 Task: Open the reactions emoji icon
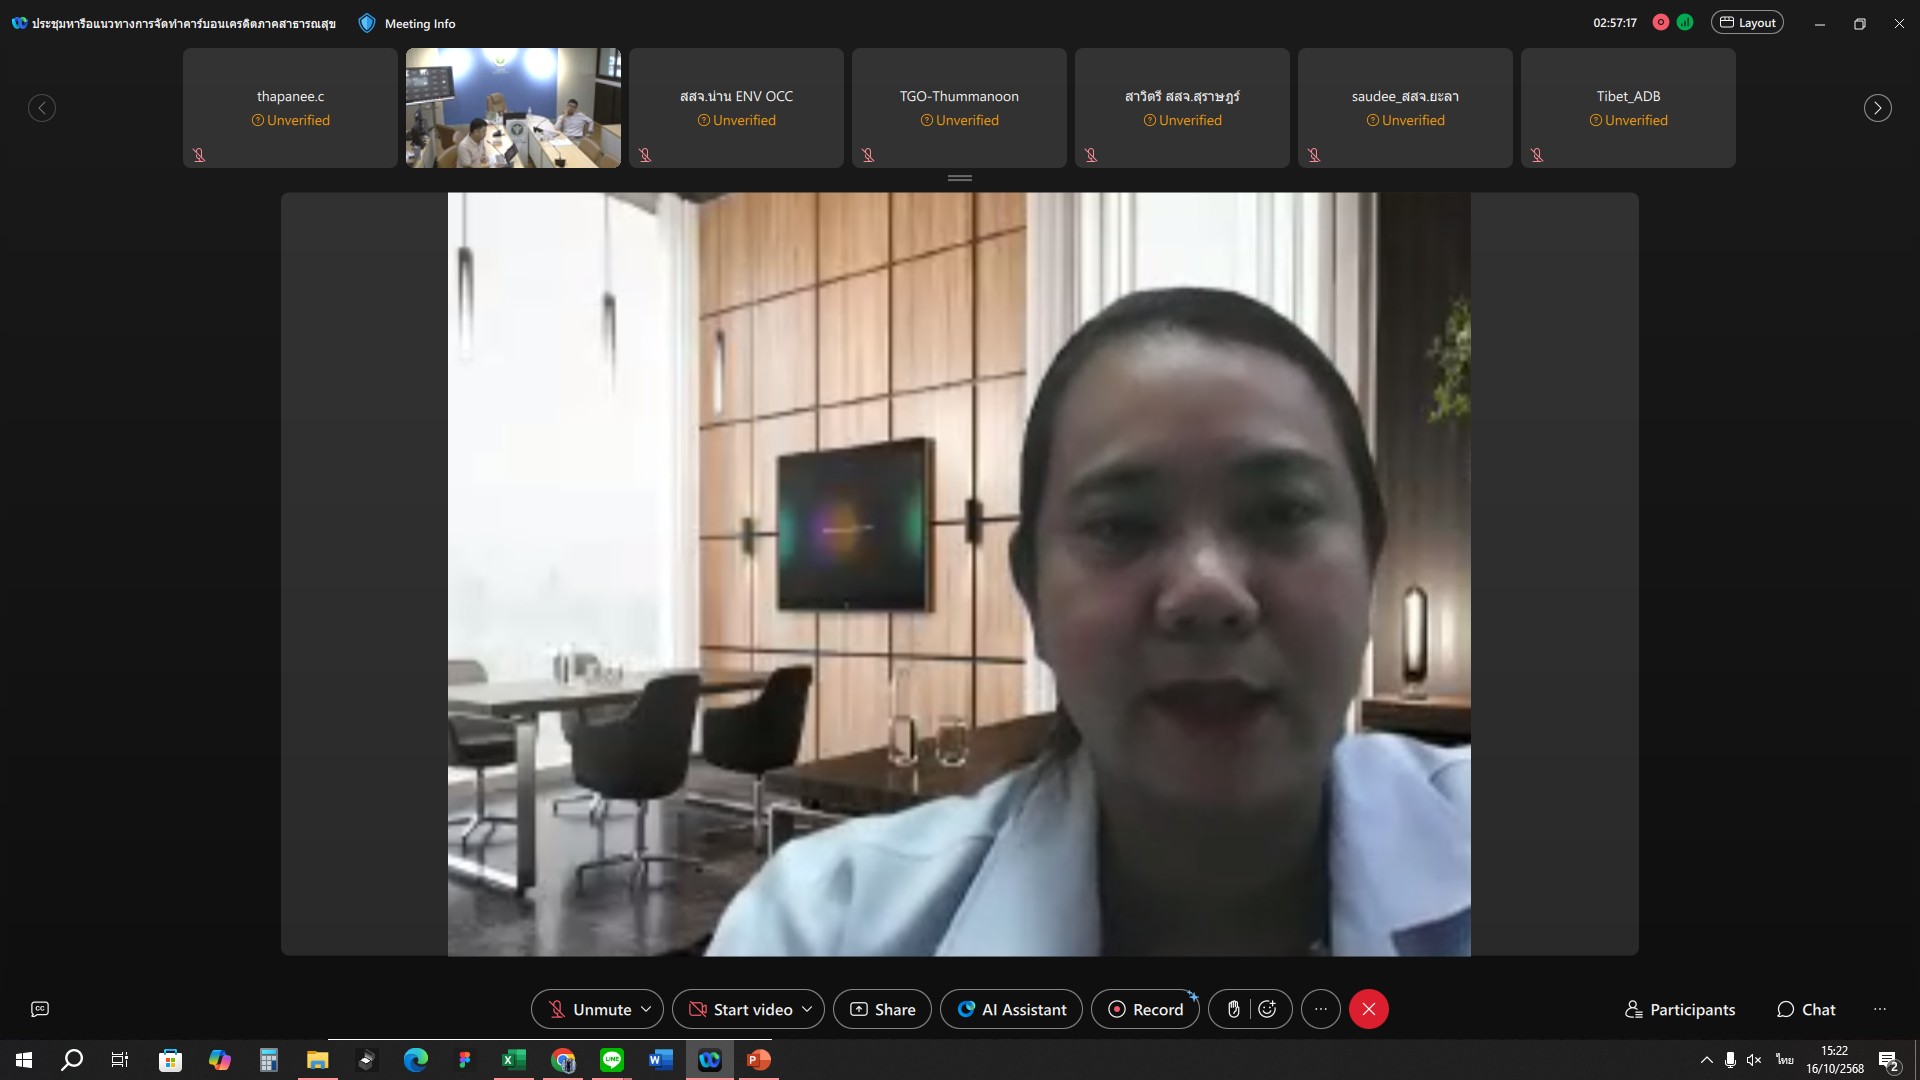1268,1009
